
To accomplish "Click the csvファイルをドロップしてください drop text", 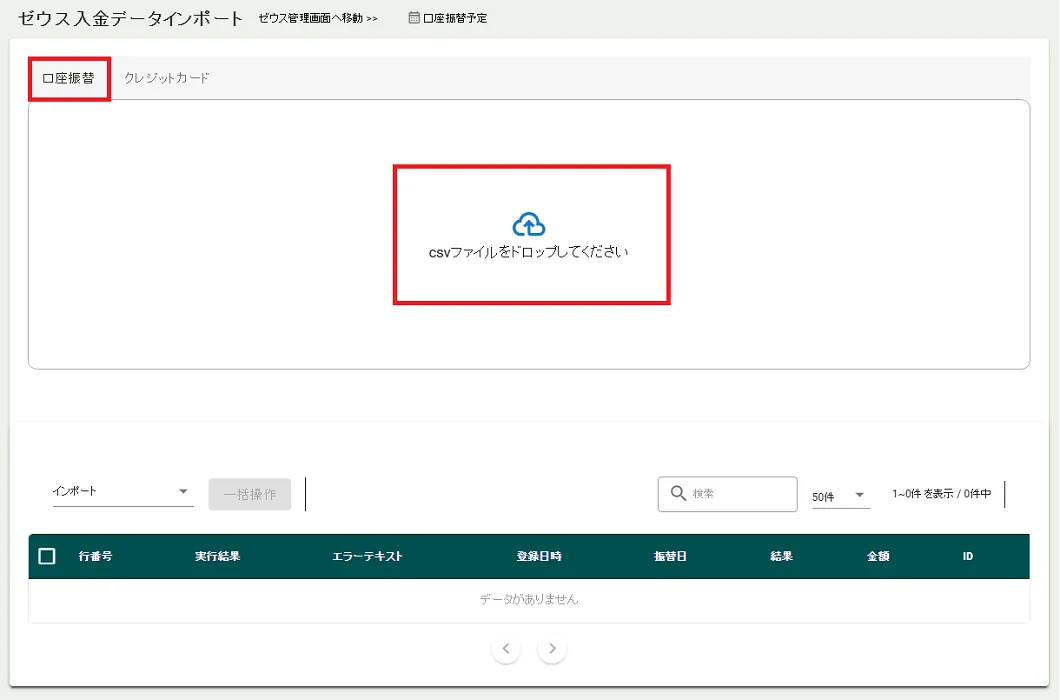I will coord(529,252).
